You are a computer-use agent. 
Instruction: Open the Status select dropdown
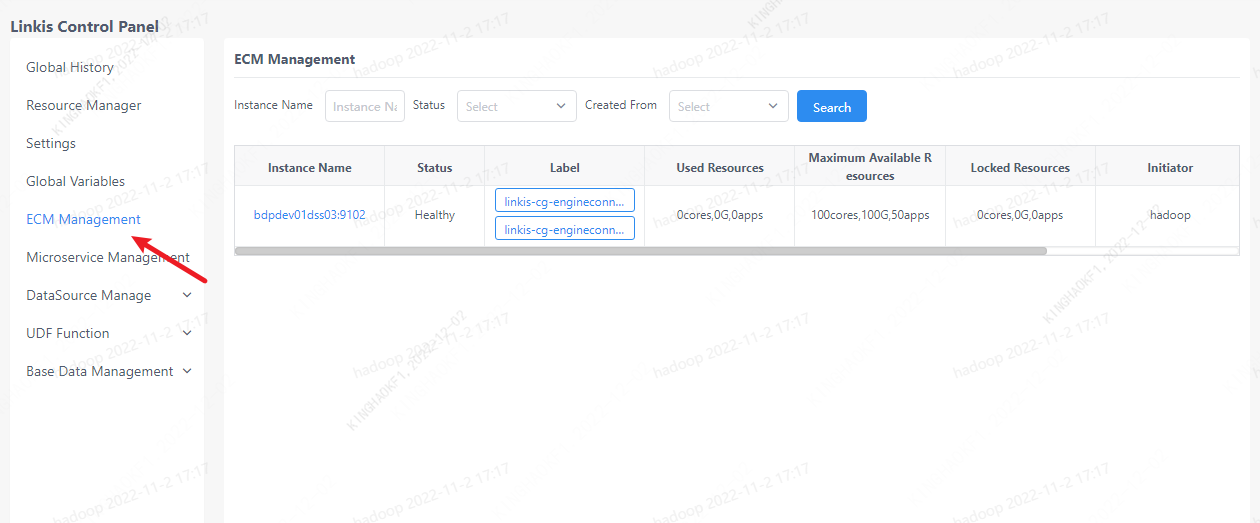click(516, 106)
